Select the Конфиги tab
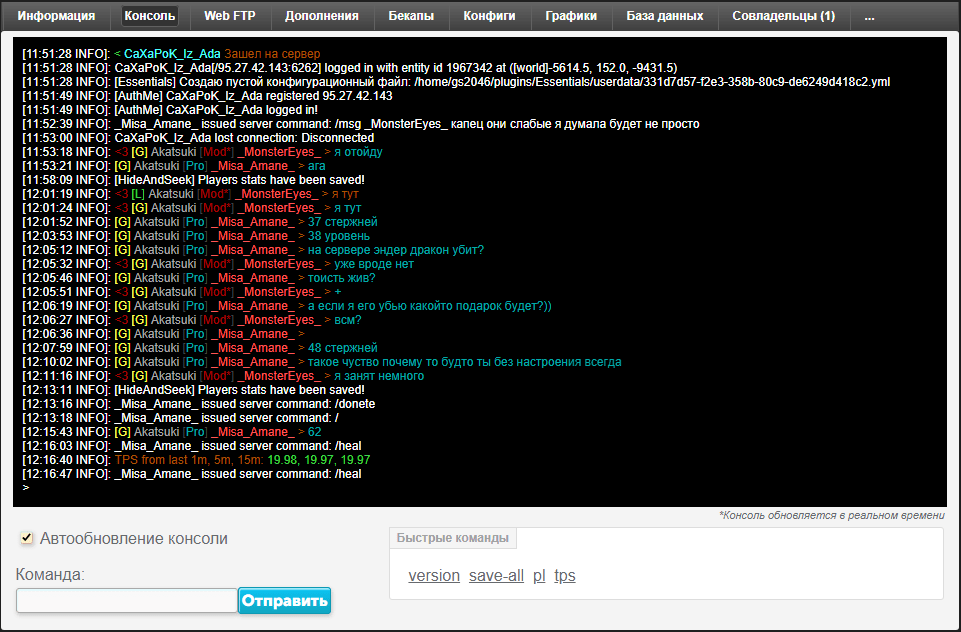The image size is (961, 632). 489,16
